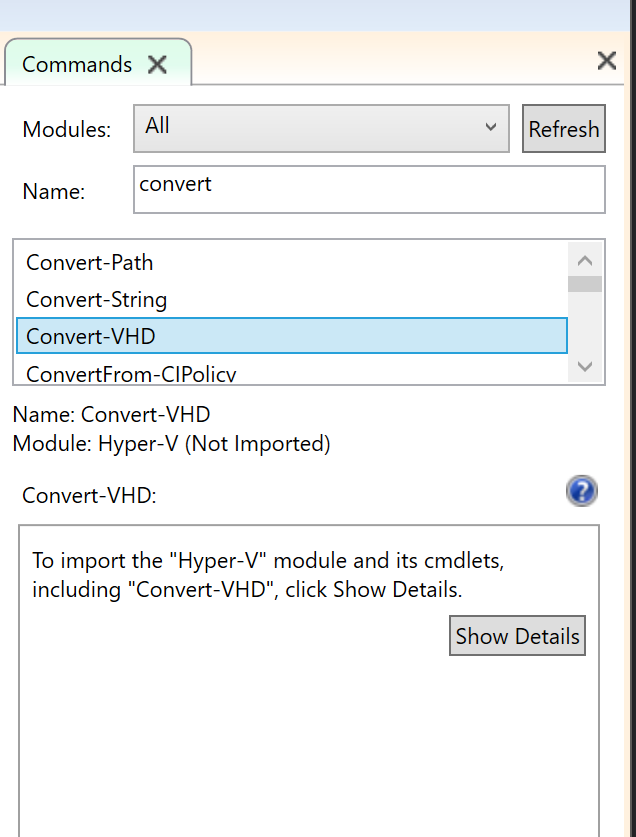The height and width of the screenshot is (837, 636).
Task: Click the command list scroll-down arrow
Action: coord(585,366)
